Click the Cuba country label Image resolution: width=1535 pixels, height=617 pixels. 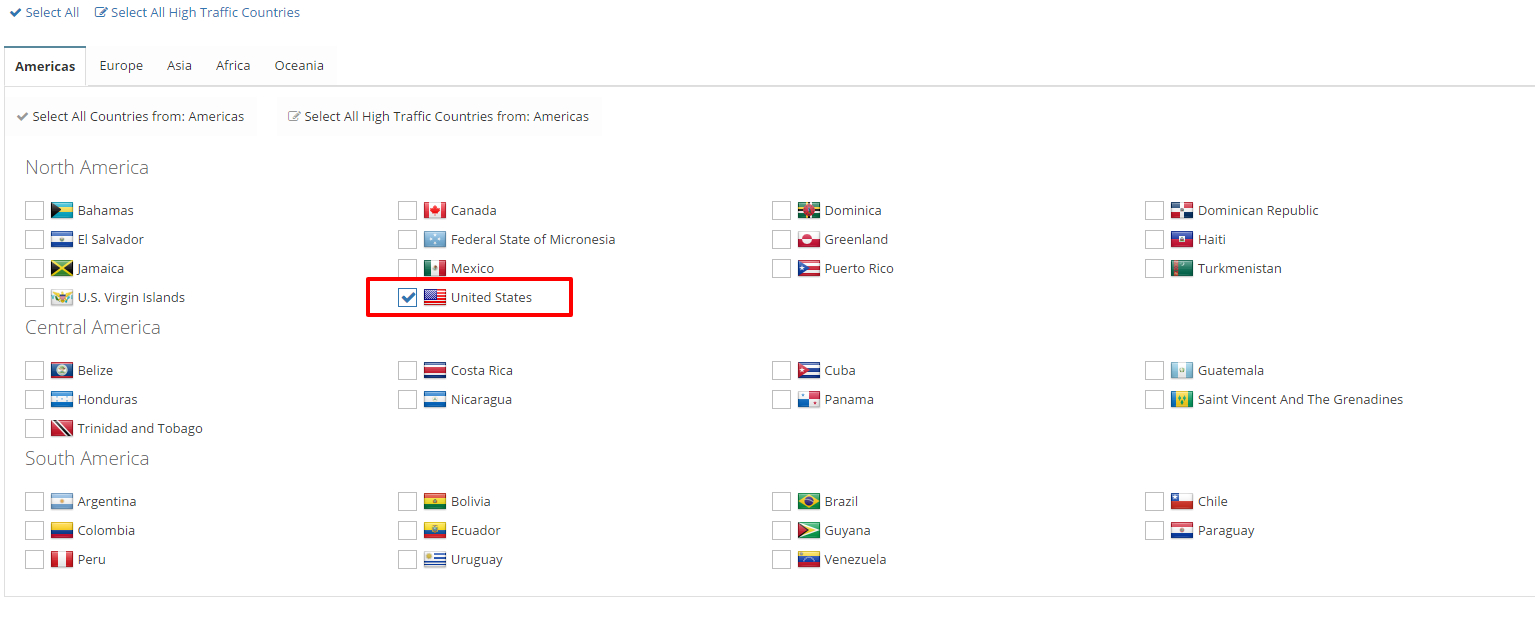pyautogui.click(x=840, y=370)
